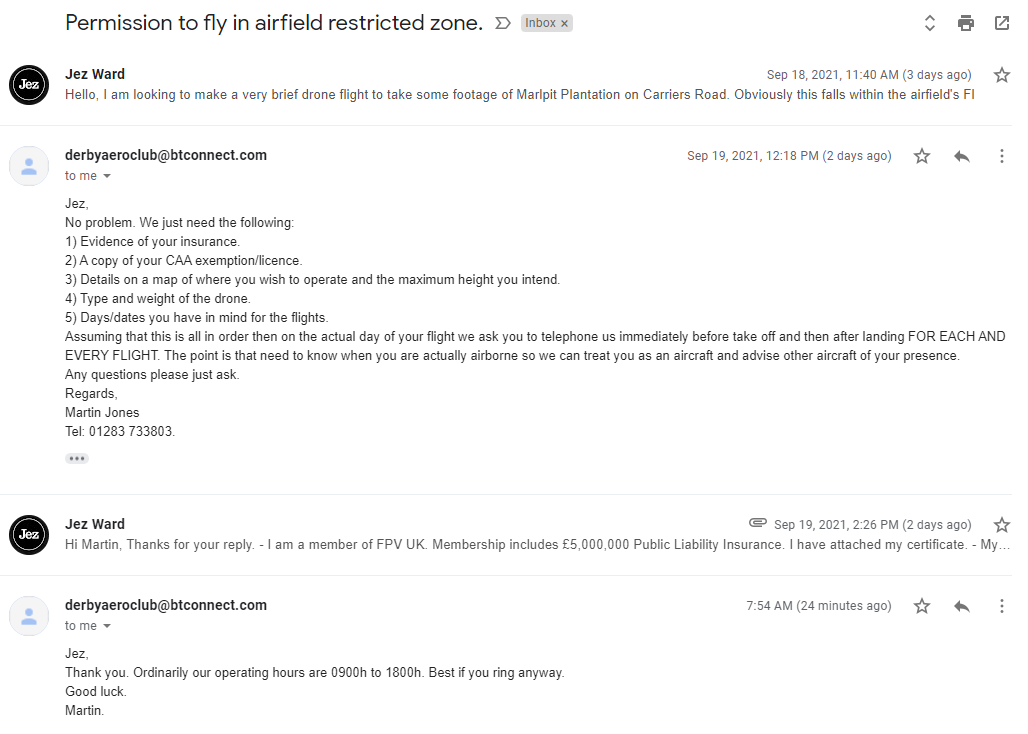Star the 7:54 AM message
The width and height of the screenshot is (1028, 734).
click(922, 606)
